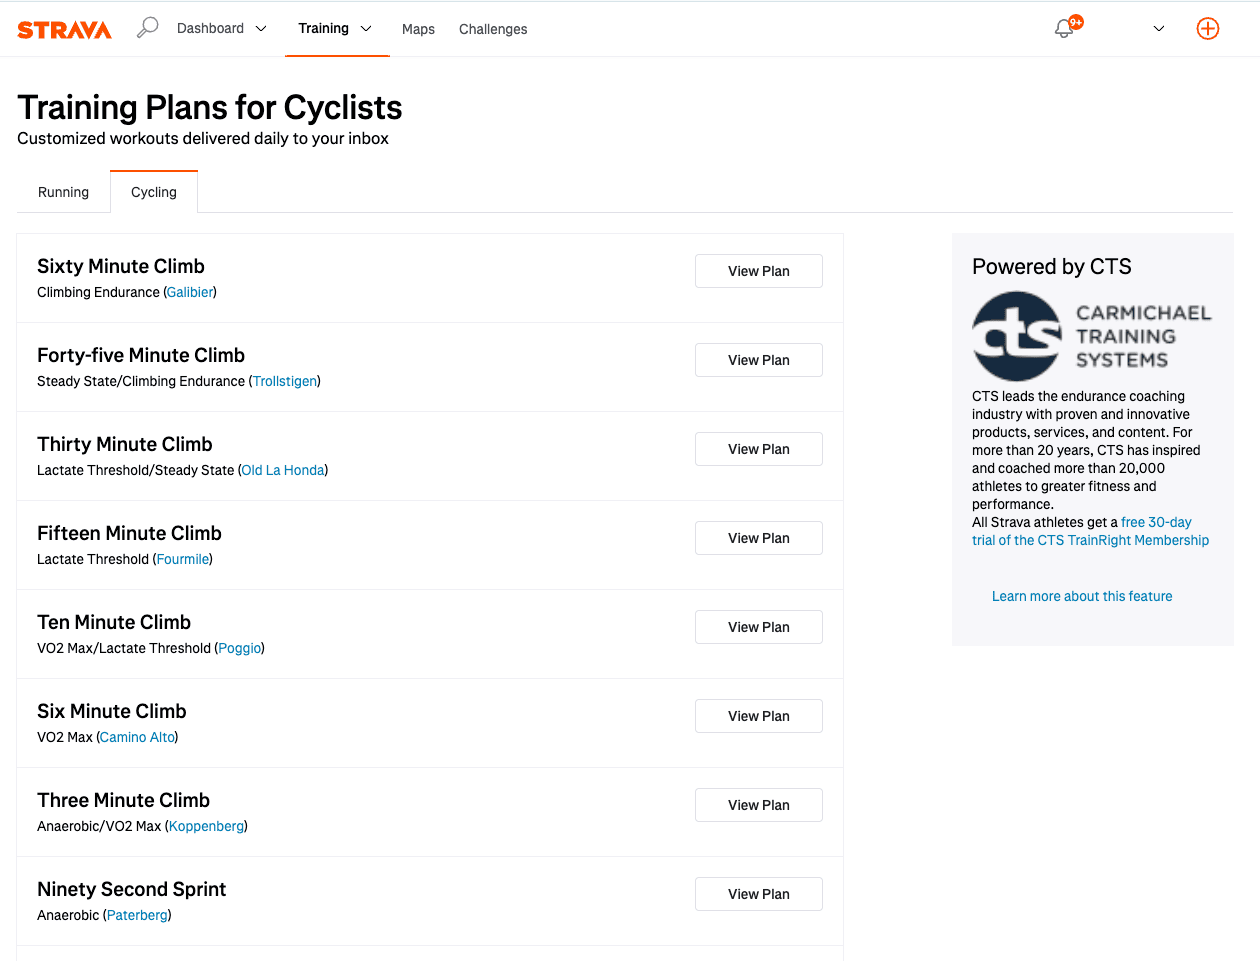Open the Challenges page
Screen dimensions: 1260x961
493,29
